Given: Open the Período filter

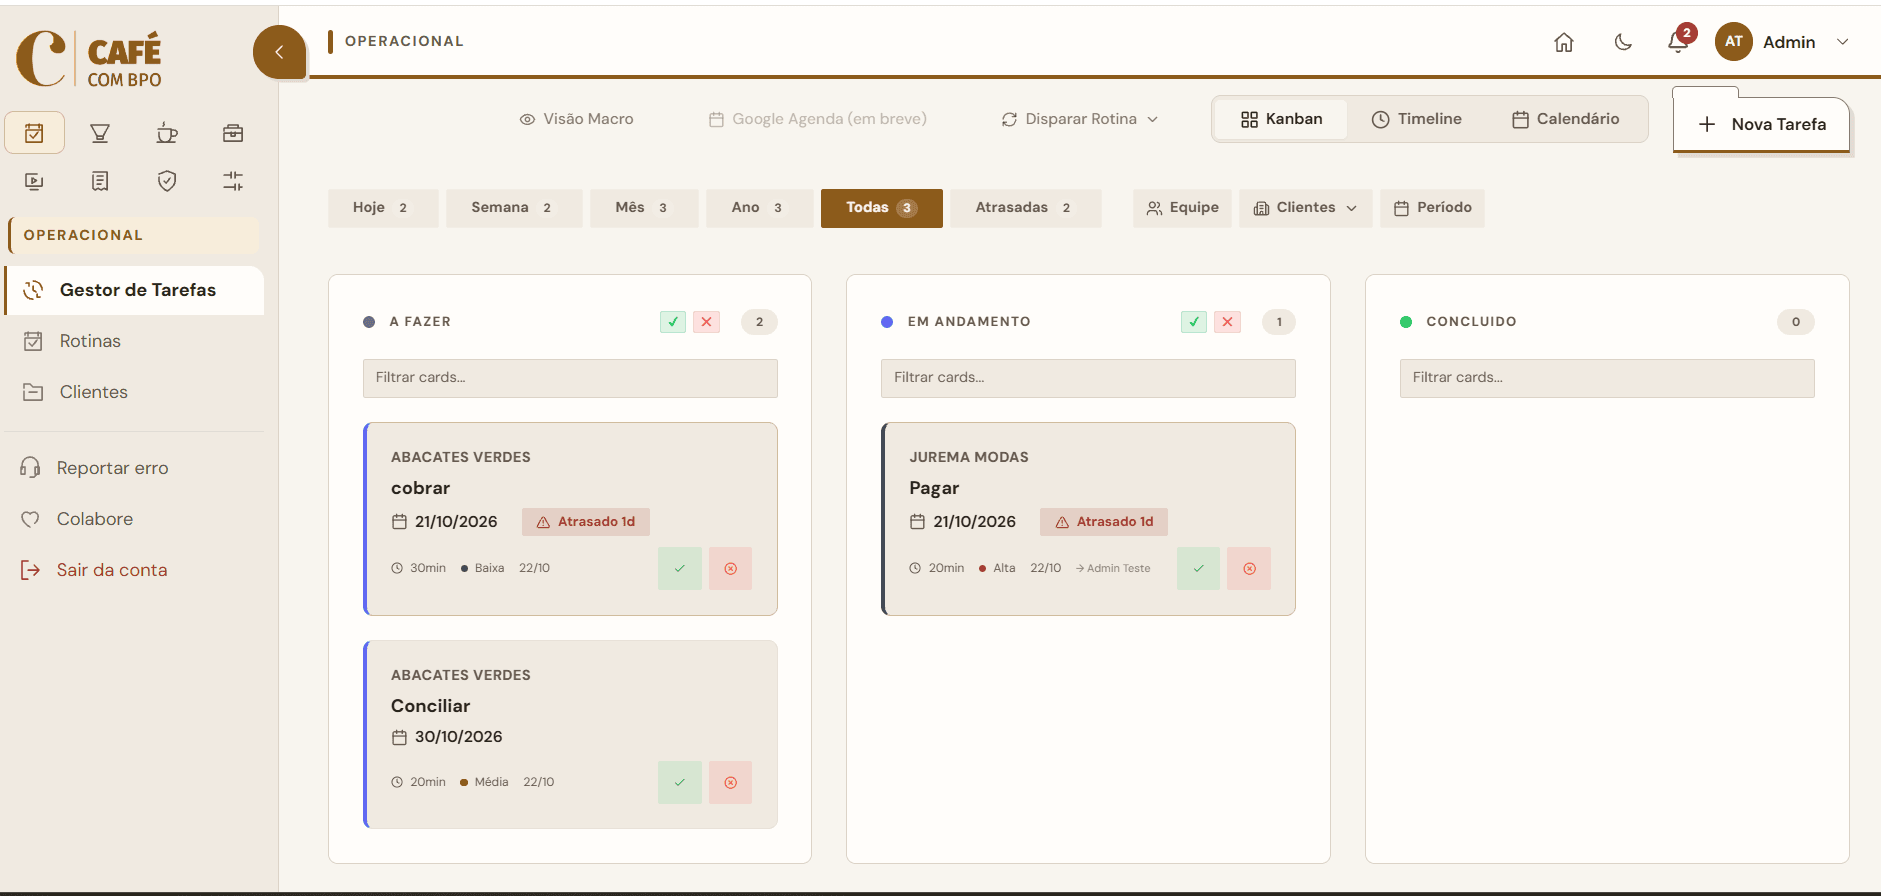Looking at the screenshot, I should (1432, 208).
